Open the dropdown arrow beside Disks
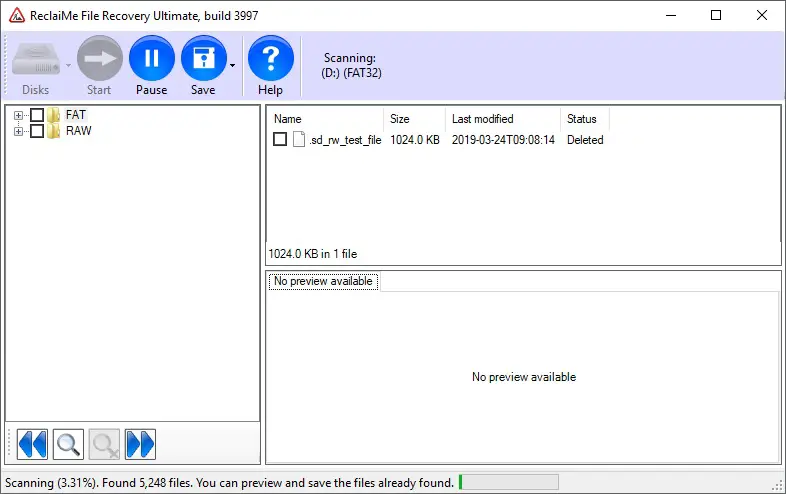This screenshot has height=494, width=786. point(68,65)
